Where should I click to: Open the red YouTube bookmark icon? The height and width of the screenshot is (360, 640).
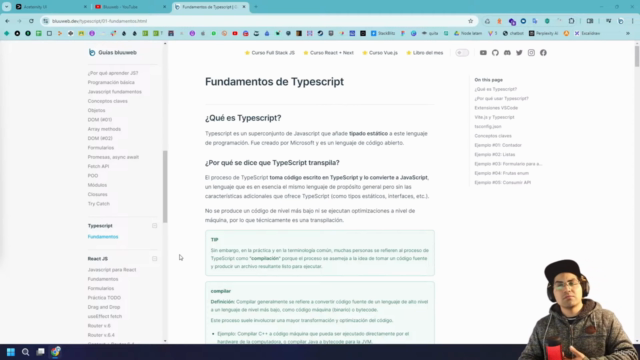tap(235, 33)
